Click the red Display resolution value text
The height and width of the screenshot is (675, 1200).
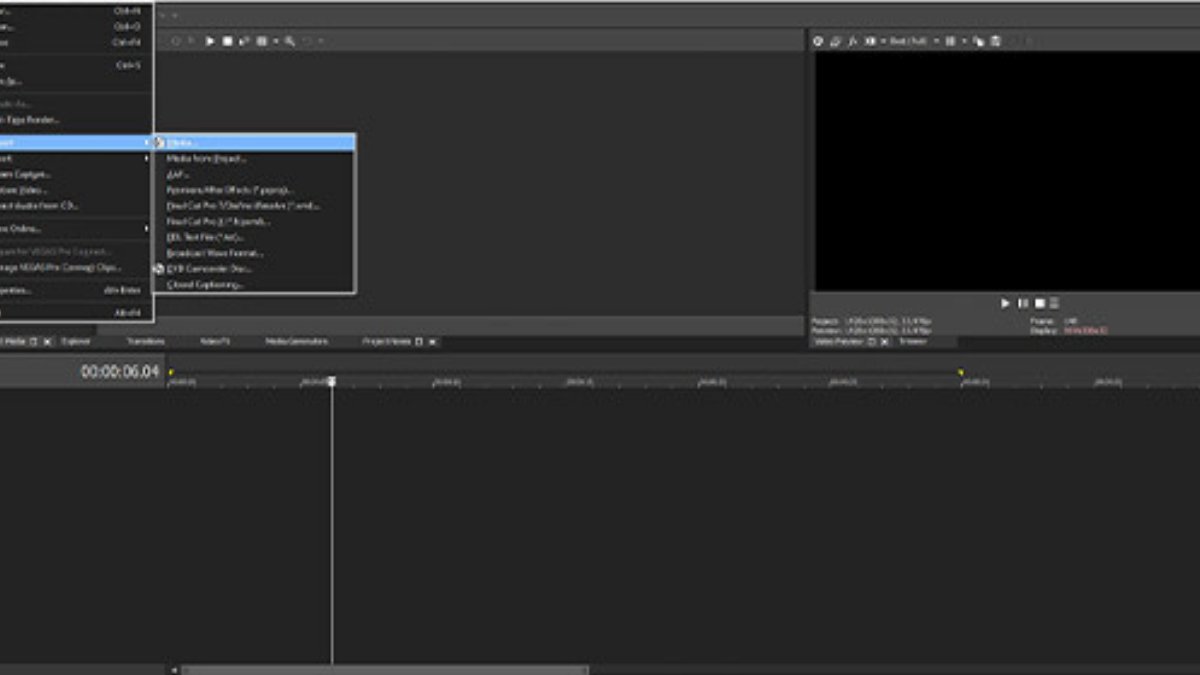(1086, 330)
